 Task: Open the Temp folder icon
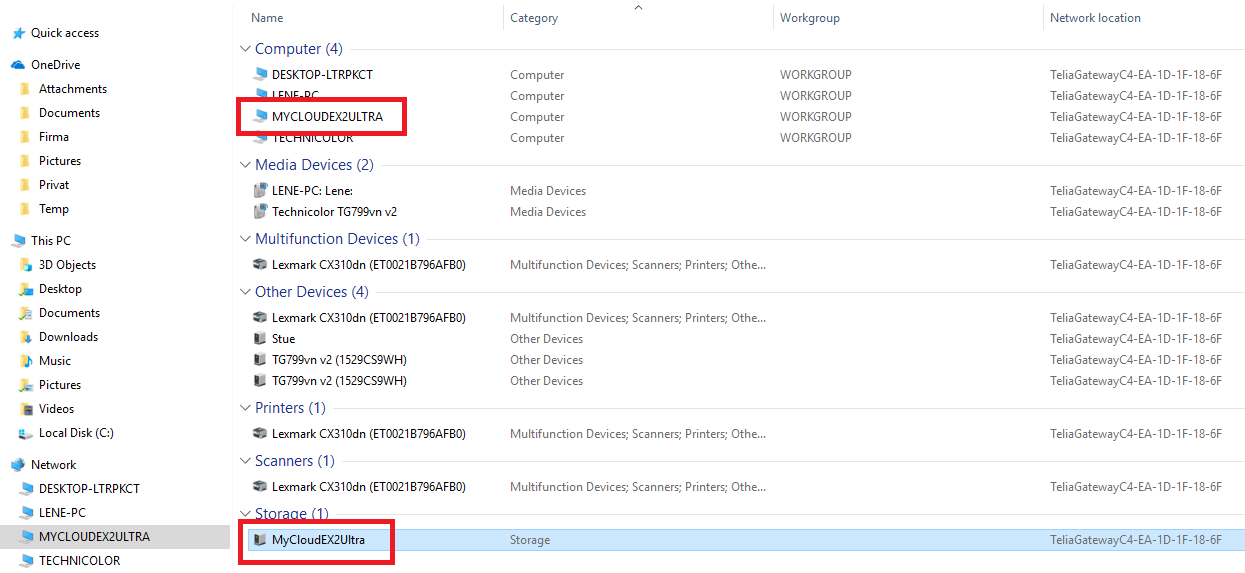click(25, 209)
